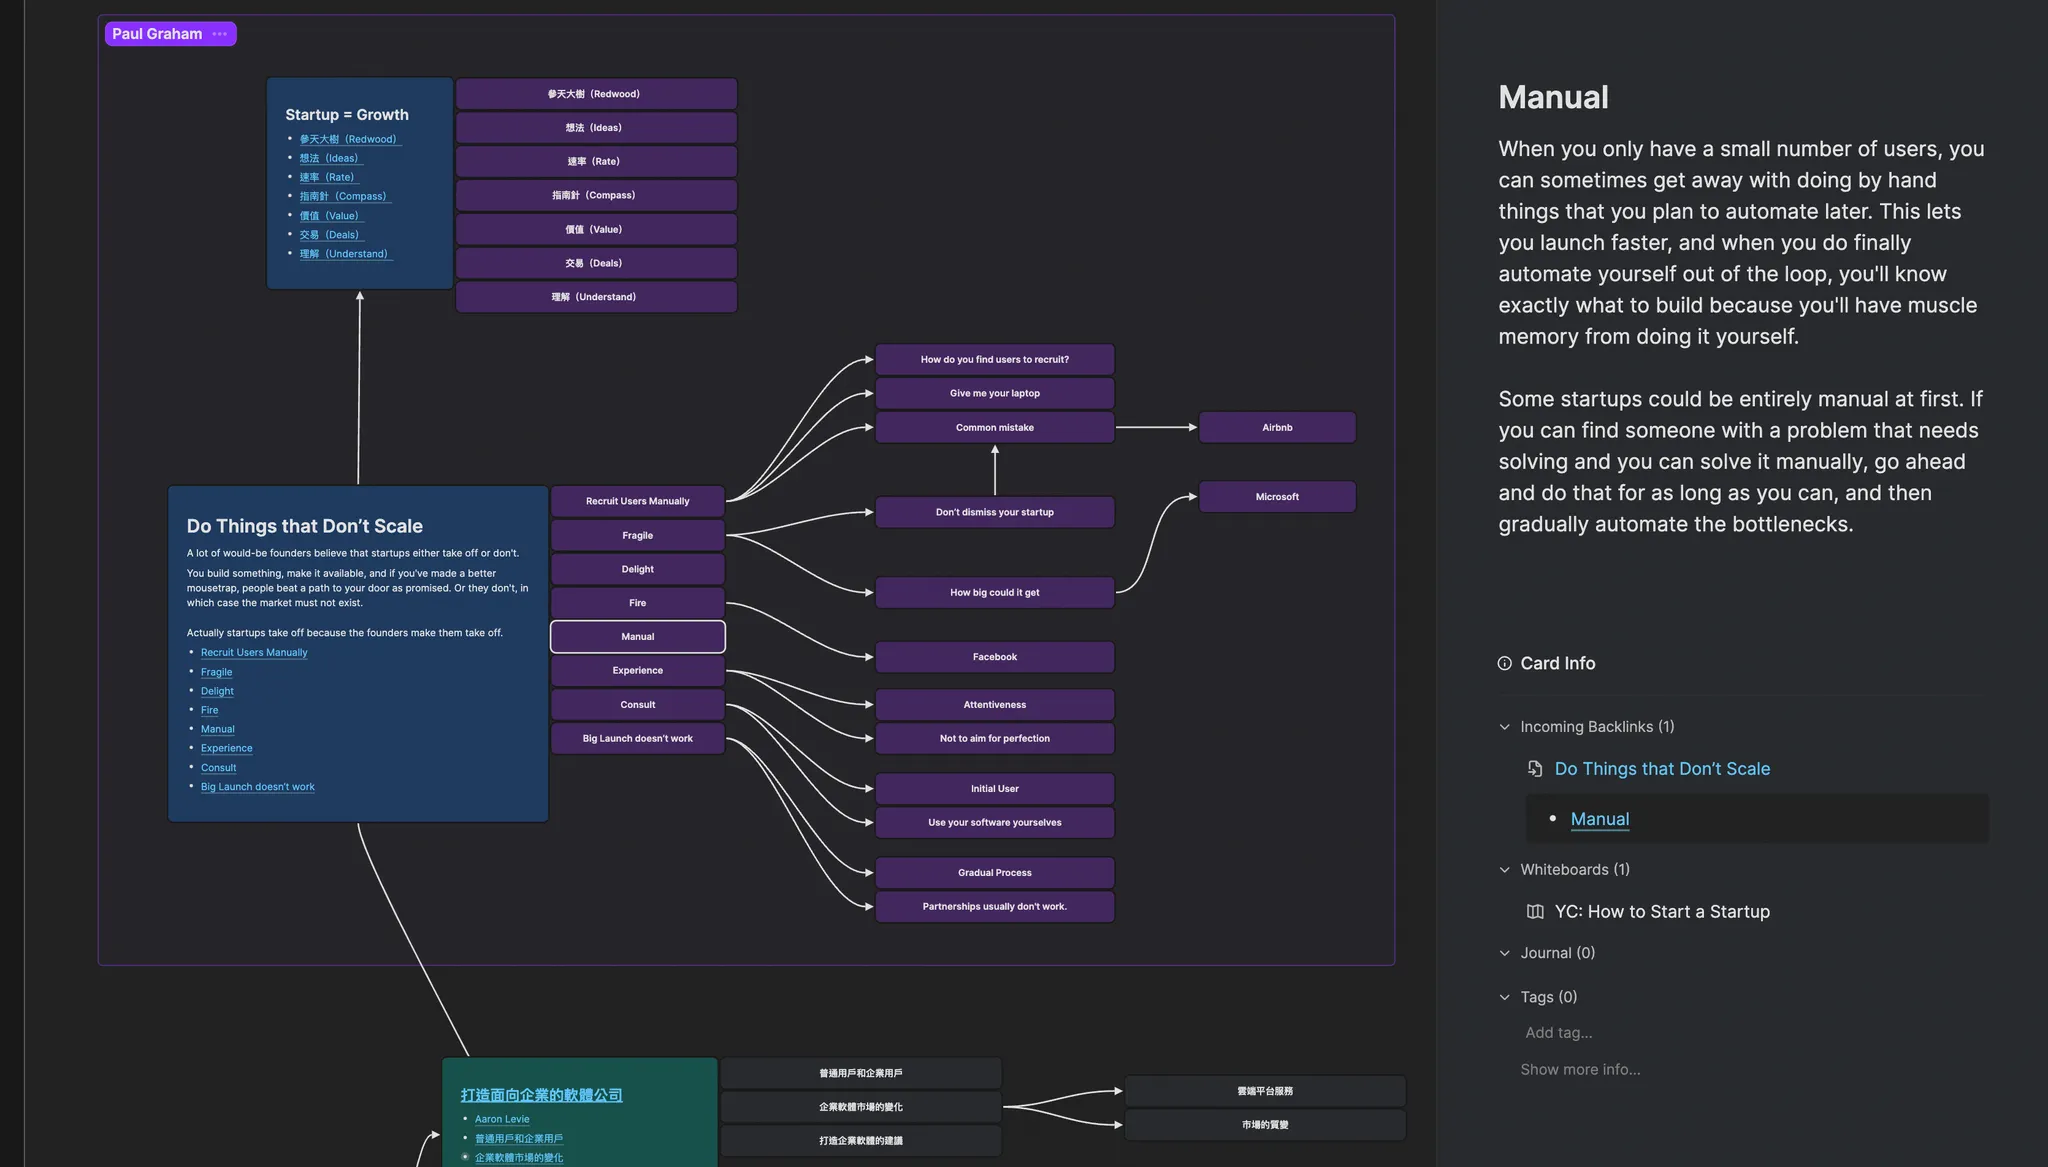Toggle the Journal section chevron
This screenshot has width=2048, height=1167.
pos(1505,953)
